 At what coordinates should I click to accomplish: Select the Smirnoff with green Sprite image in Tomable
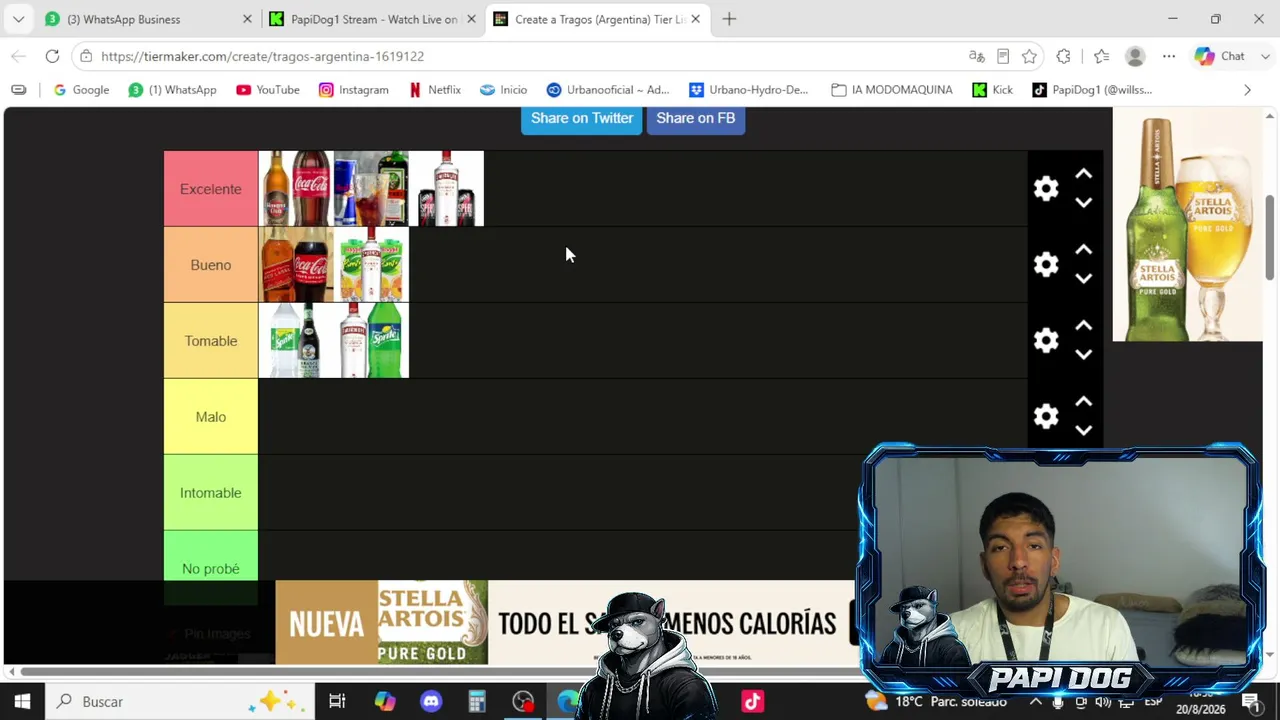coord(371,341)
